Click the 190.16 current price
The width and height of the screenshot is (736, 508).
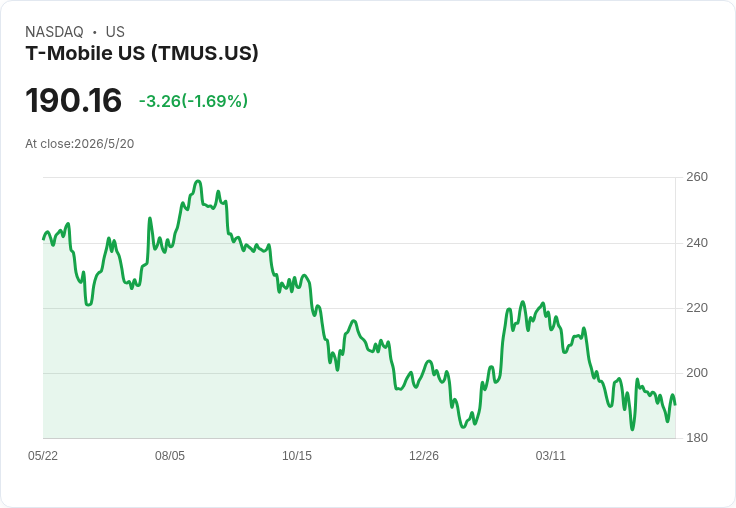pyautogui.click(x=74, y=100)
